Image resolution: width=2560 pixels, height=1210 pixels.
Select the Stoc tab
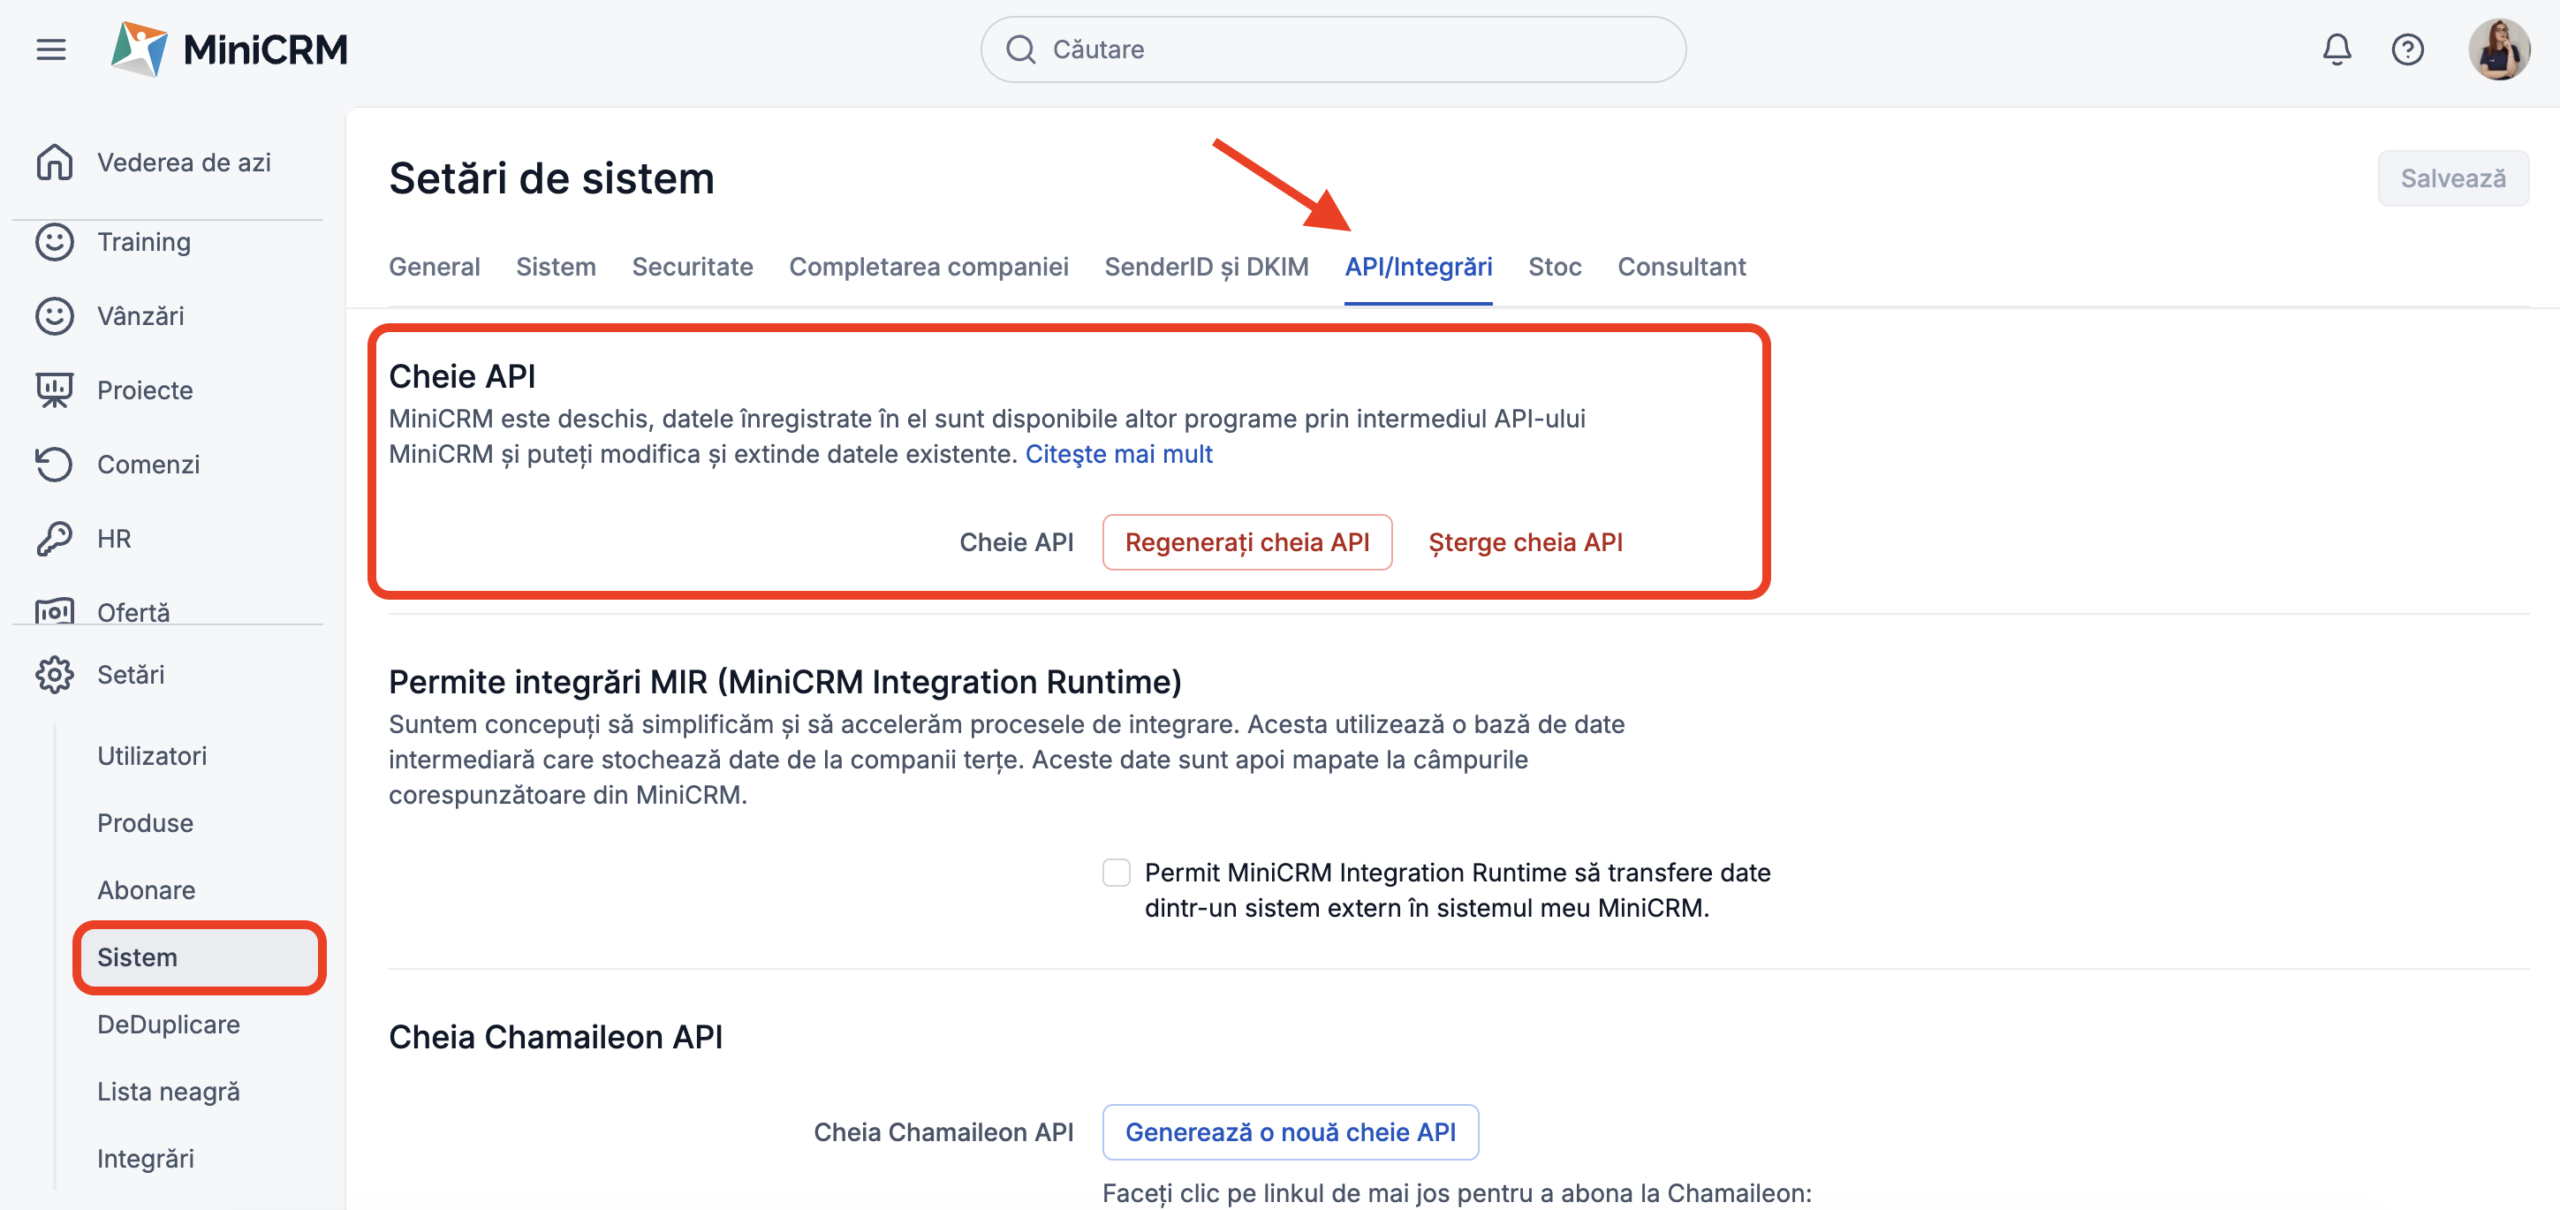(x=1554, y=267)
